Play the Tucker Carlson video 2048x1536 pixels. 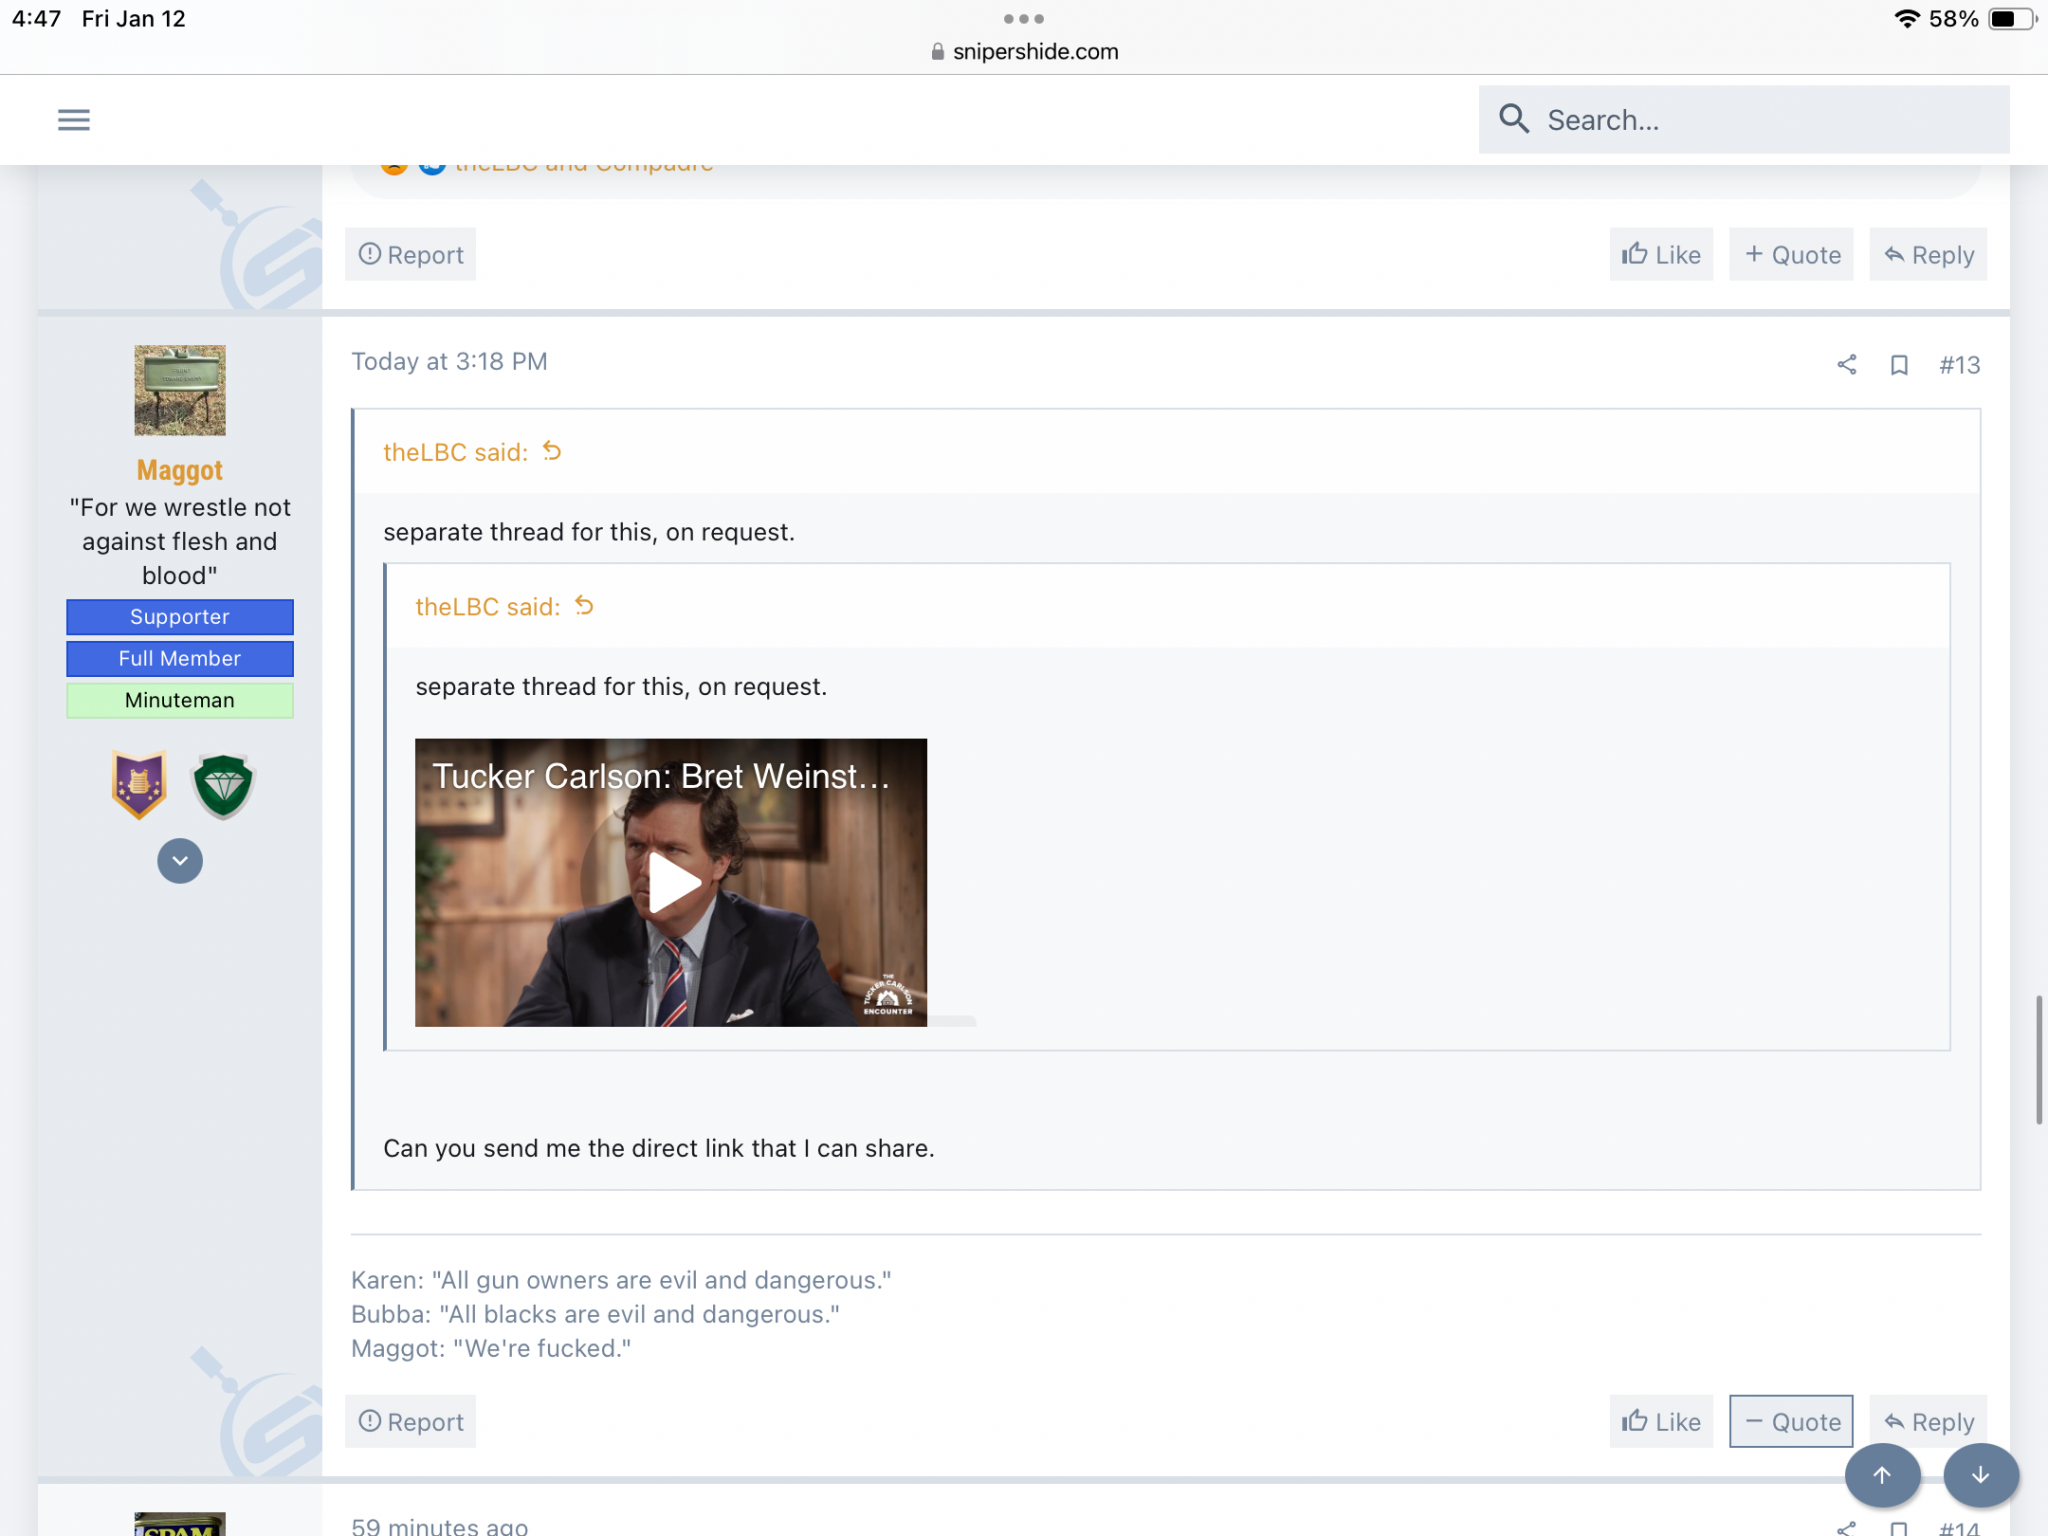click(x=674, y=883)
